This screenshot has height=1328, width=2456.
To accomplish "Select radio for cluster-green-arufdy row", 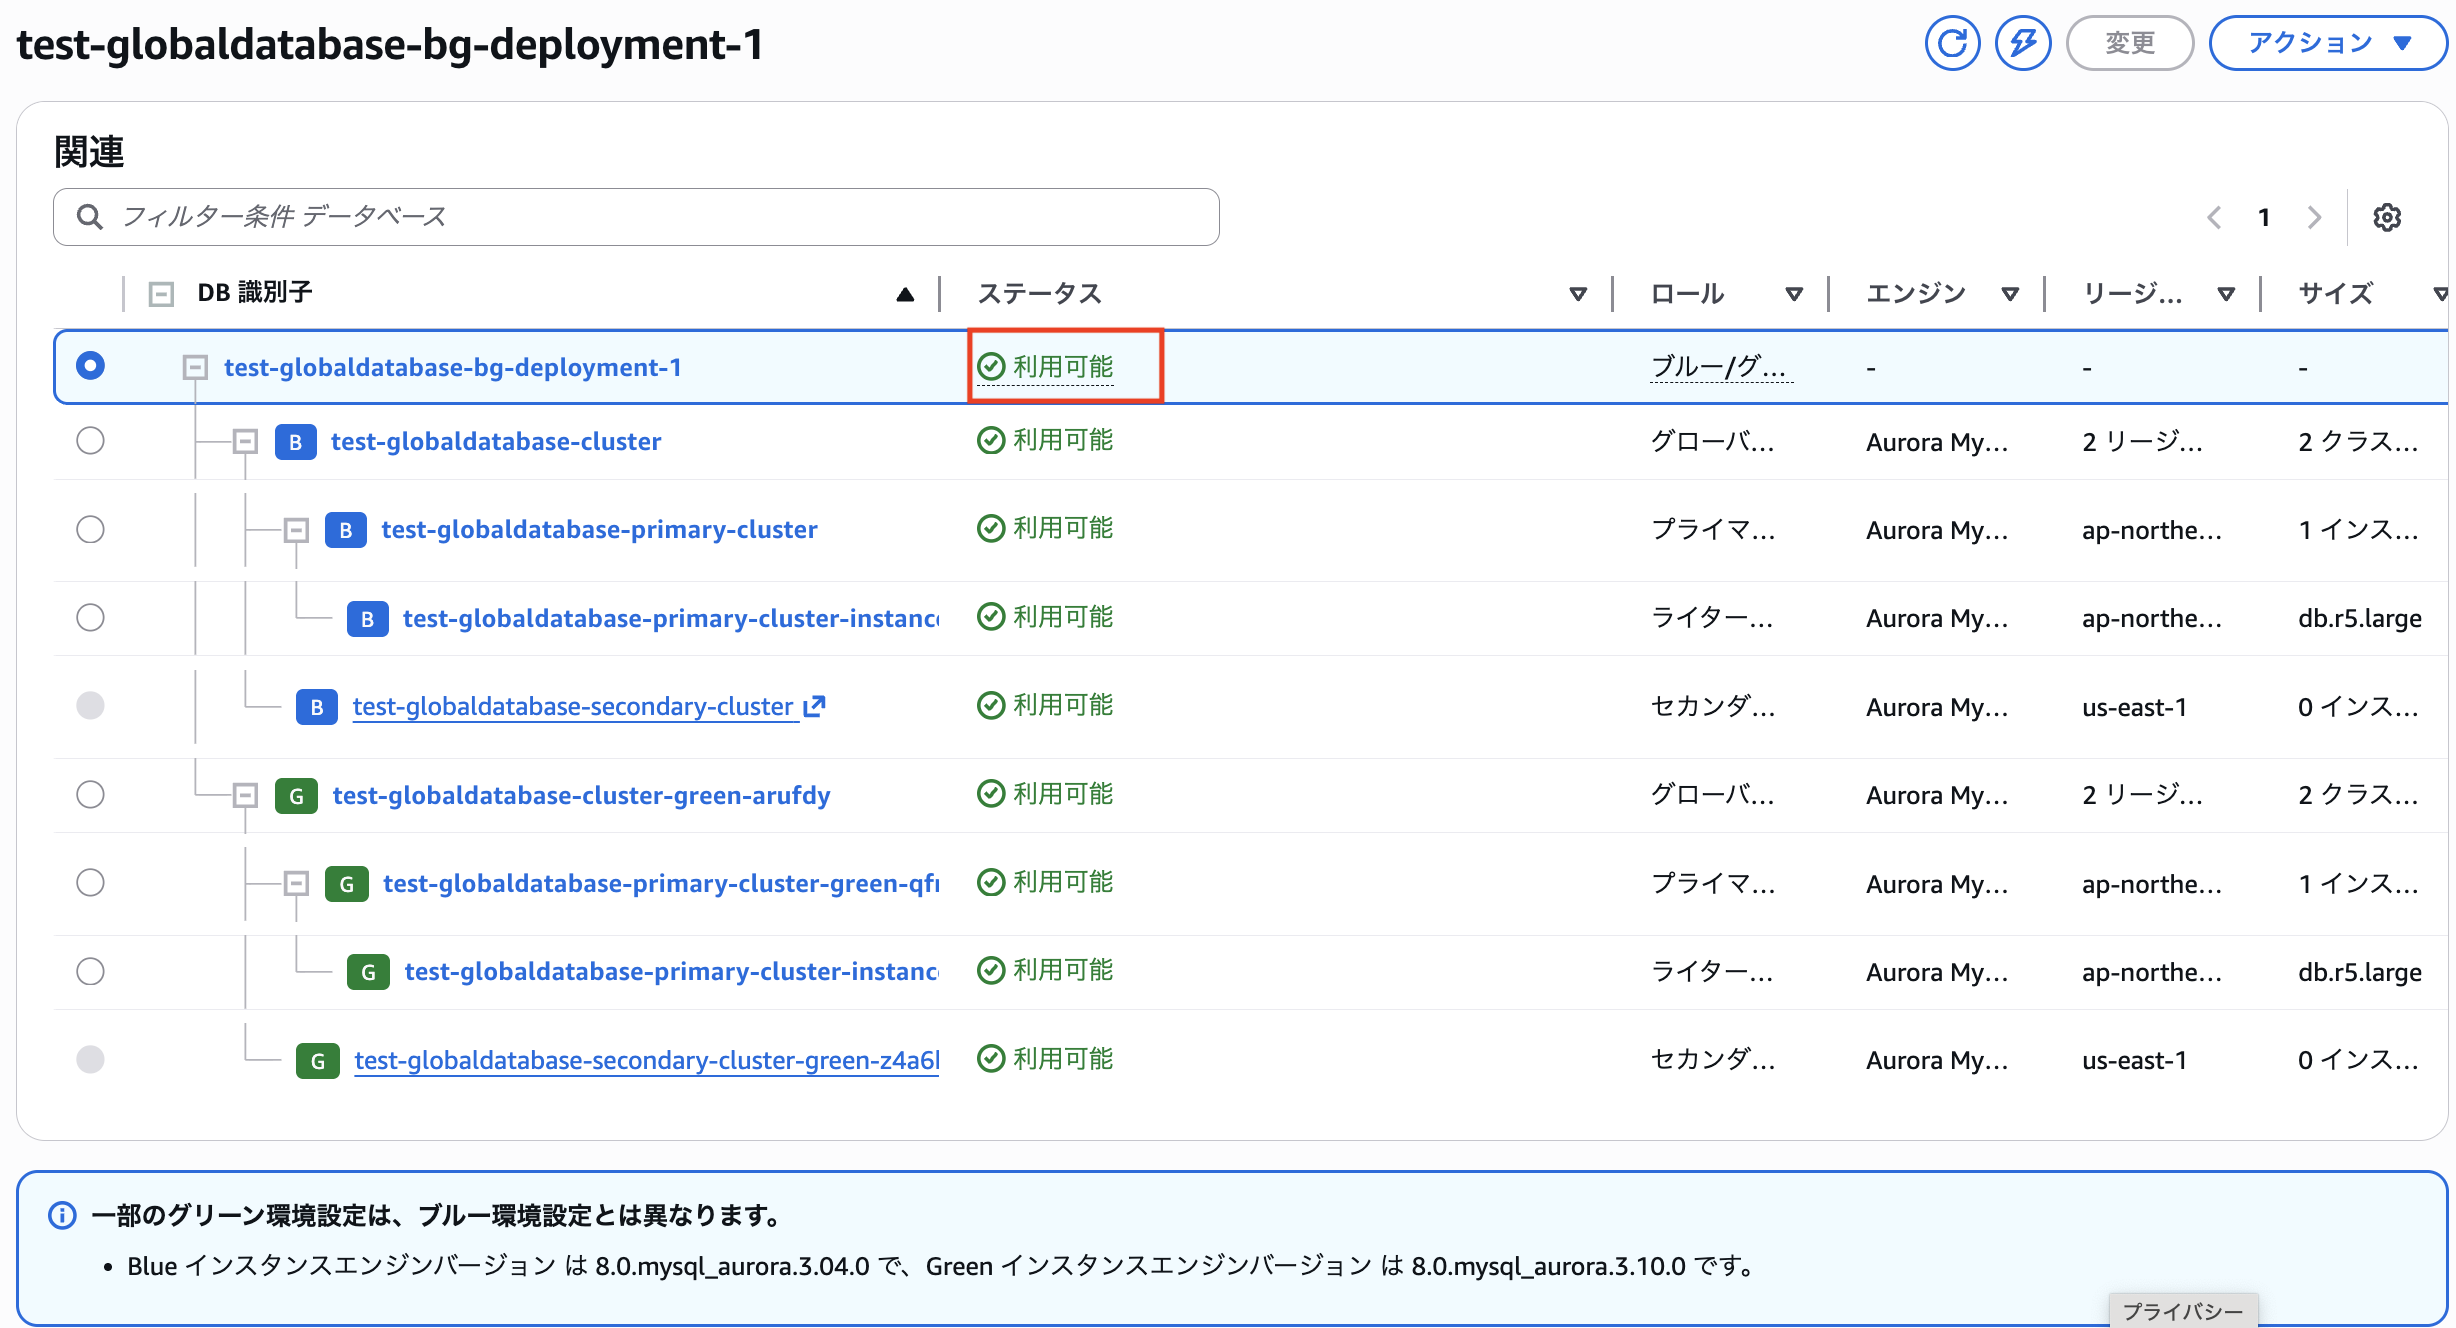I will [90, 795].
